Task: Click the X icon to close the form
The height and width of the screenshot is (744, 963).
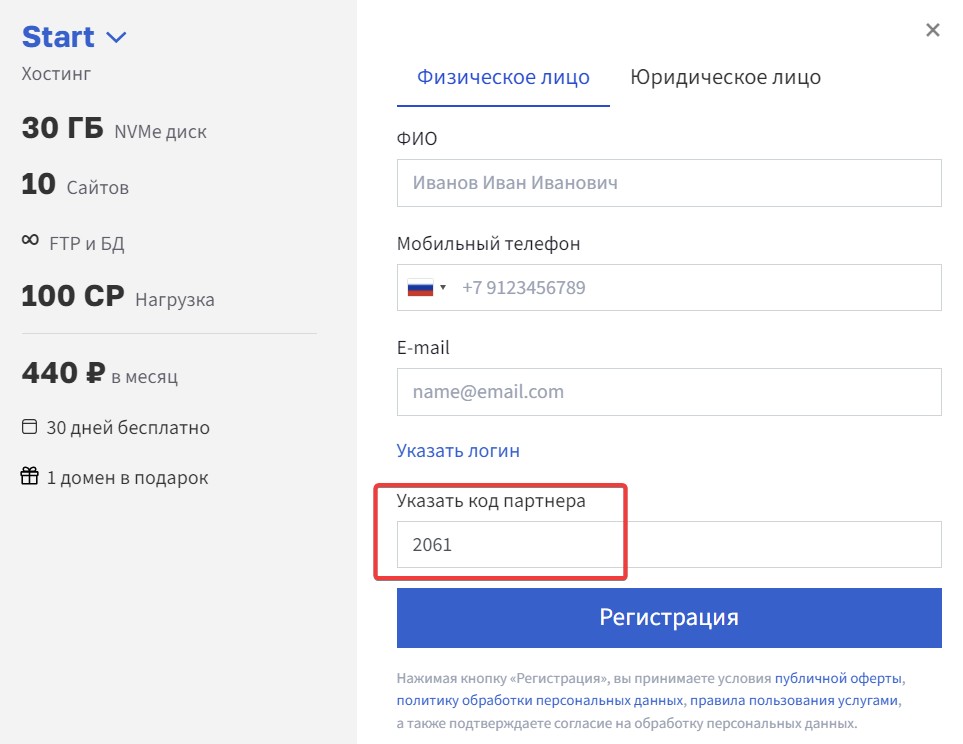Action: tap(932, 30)
